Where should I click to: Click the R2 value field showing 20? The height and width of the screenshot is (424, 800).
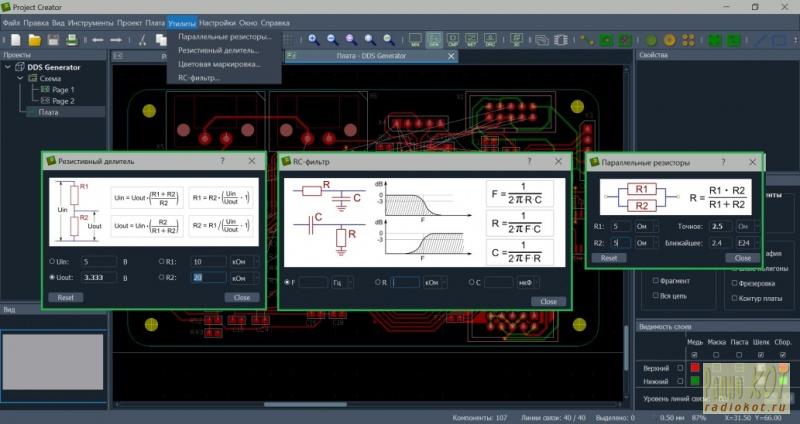coord(209,277)
